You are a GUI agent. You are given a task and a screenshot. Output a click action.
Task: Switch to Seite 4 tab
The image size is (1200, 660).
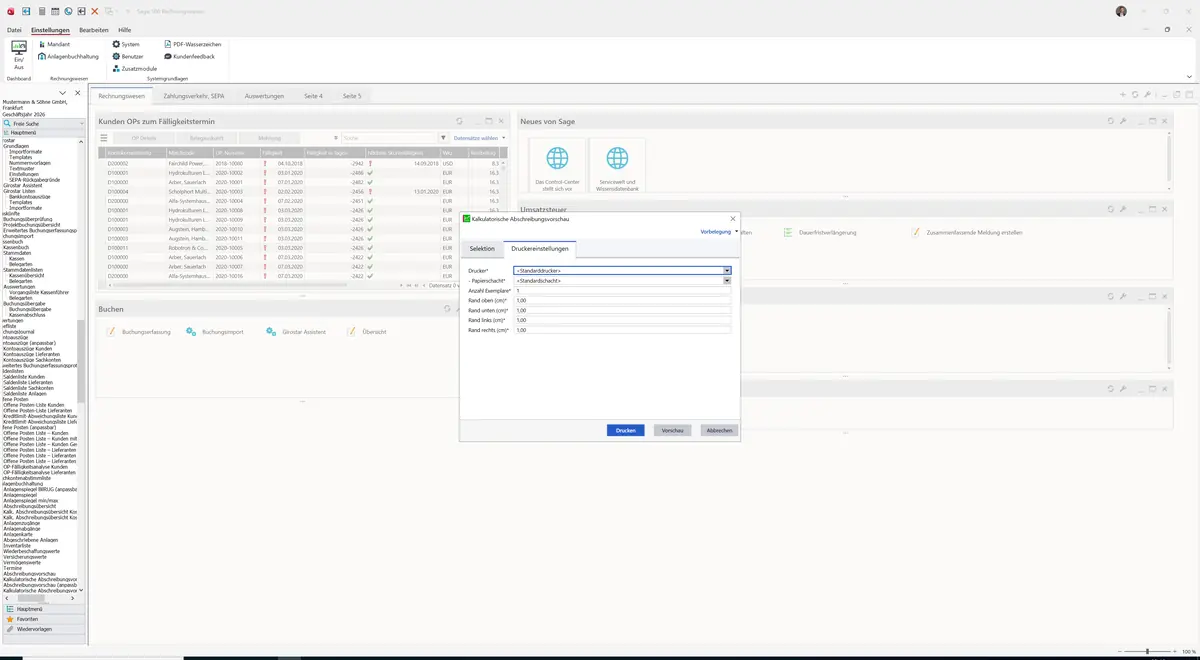[x=313, y=96]
